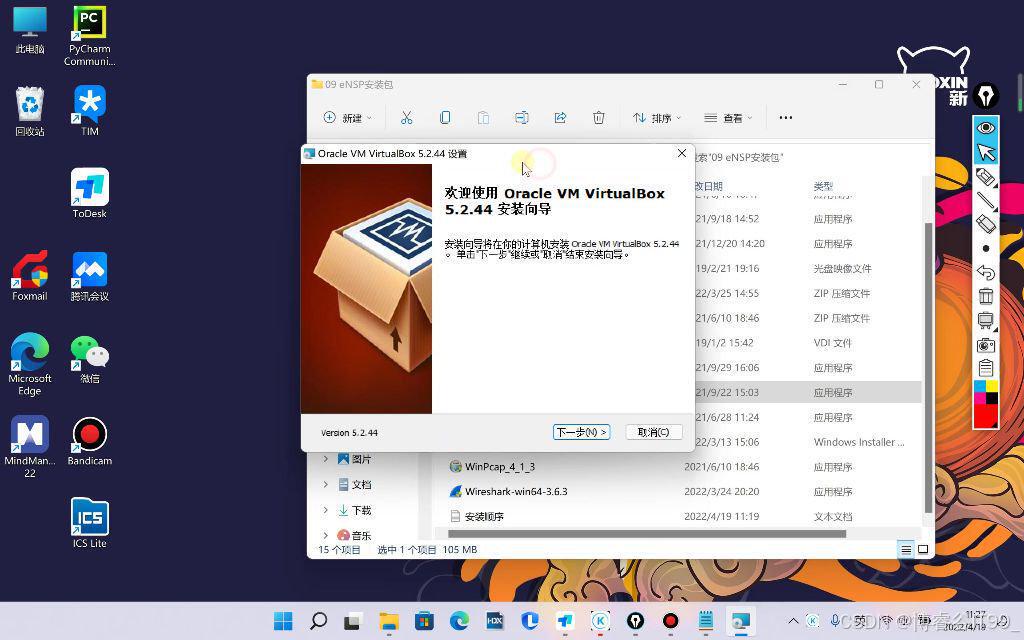This screenshot has width=1024, height=640.
Task: Switch Explorer to large icons view
Action: point(923,549)
